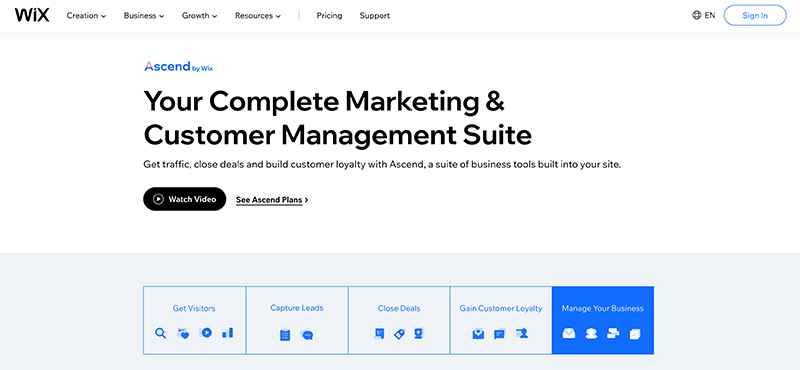This screenshot has height=370, width=800.
Task: Click the clipboard form icon in Capture Leads
Action: (285, 335)
